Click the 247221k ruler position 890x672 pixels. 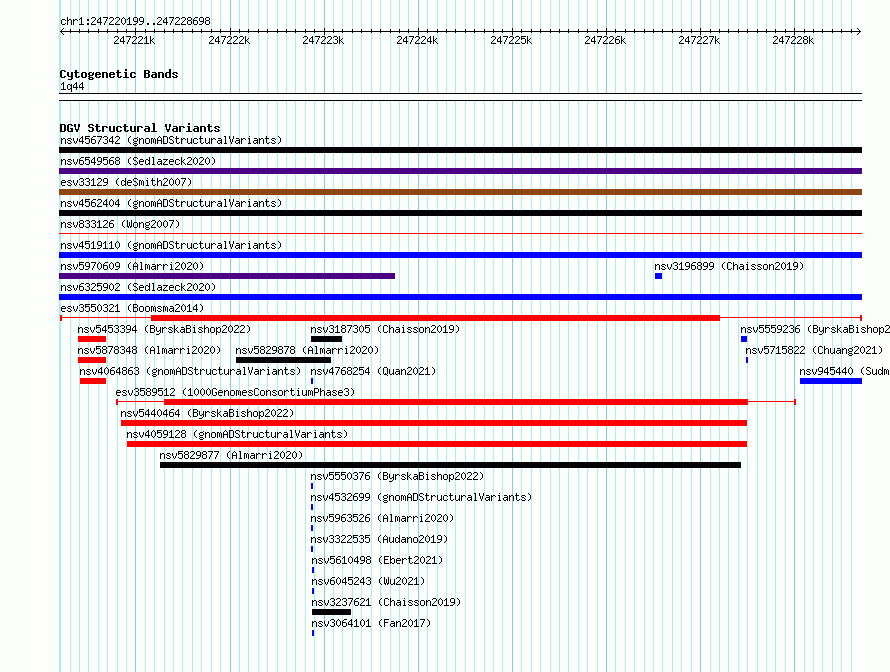click(x=135, y=40)
